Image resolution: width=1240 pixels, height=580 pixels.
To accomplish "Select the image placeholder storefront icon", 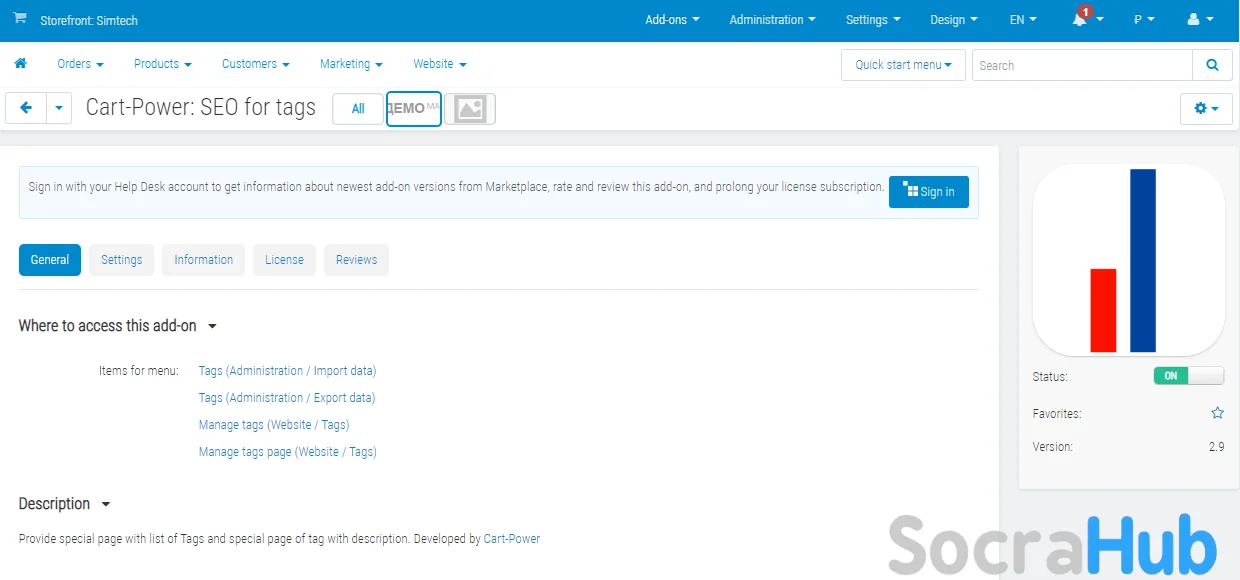I will [470, 109].
